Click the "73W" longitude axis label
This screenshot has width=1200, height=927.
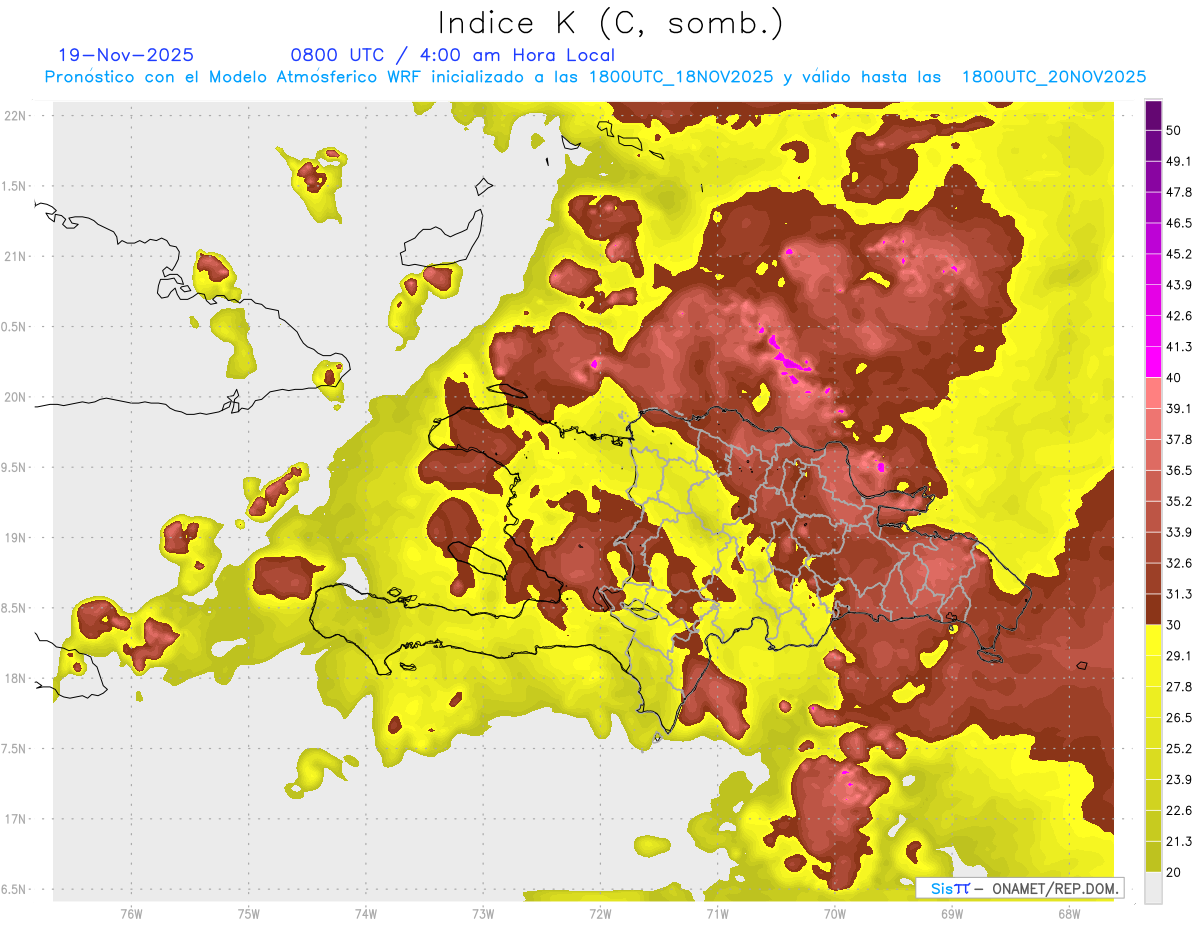click(483, 914)
